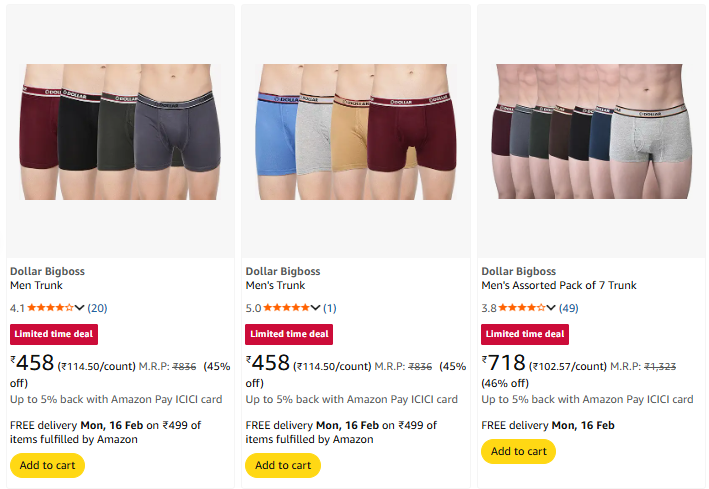
Task: Open the 'Men's Trunk' product title link
Action: [275, 286]
